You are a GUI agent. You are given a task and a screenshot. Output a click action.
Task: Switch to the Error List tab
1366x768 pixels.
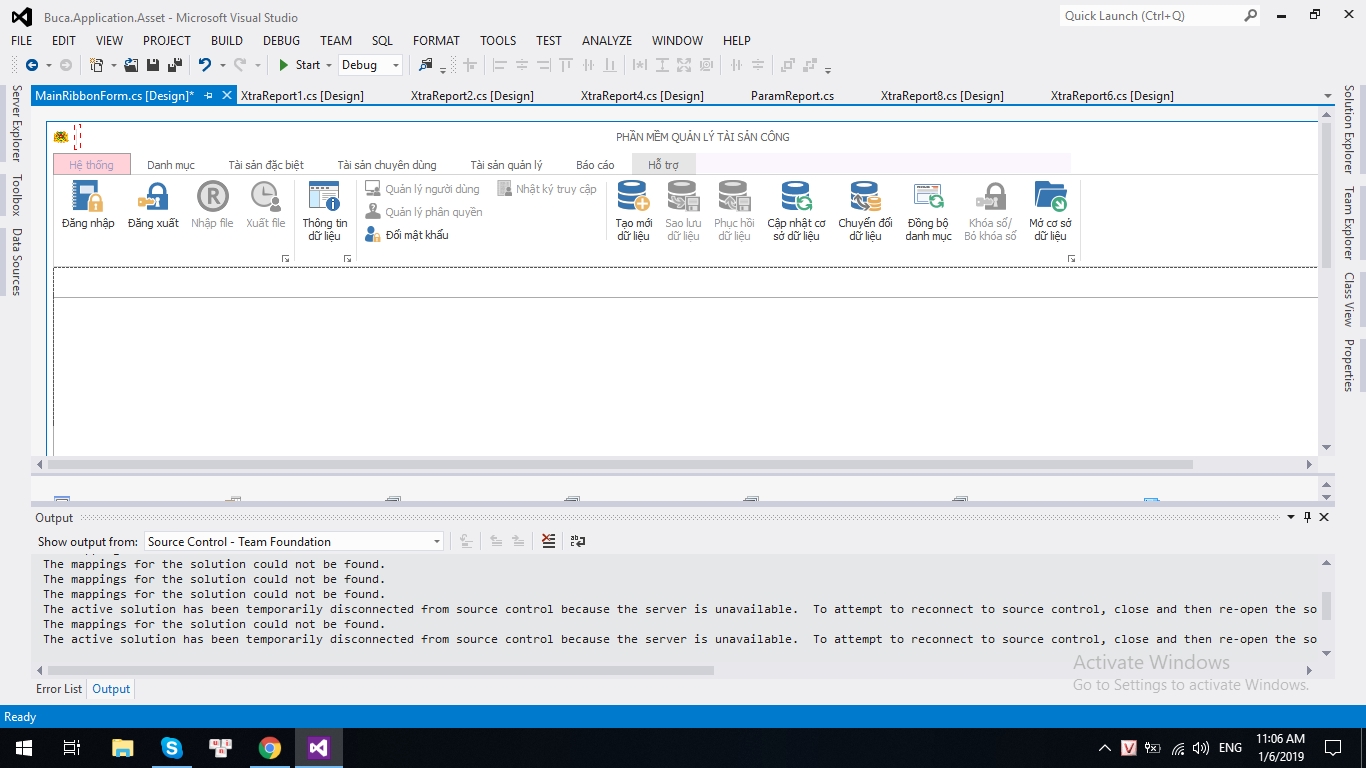(x=59, y=689)
